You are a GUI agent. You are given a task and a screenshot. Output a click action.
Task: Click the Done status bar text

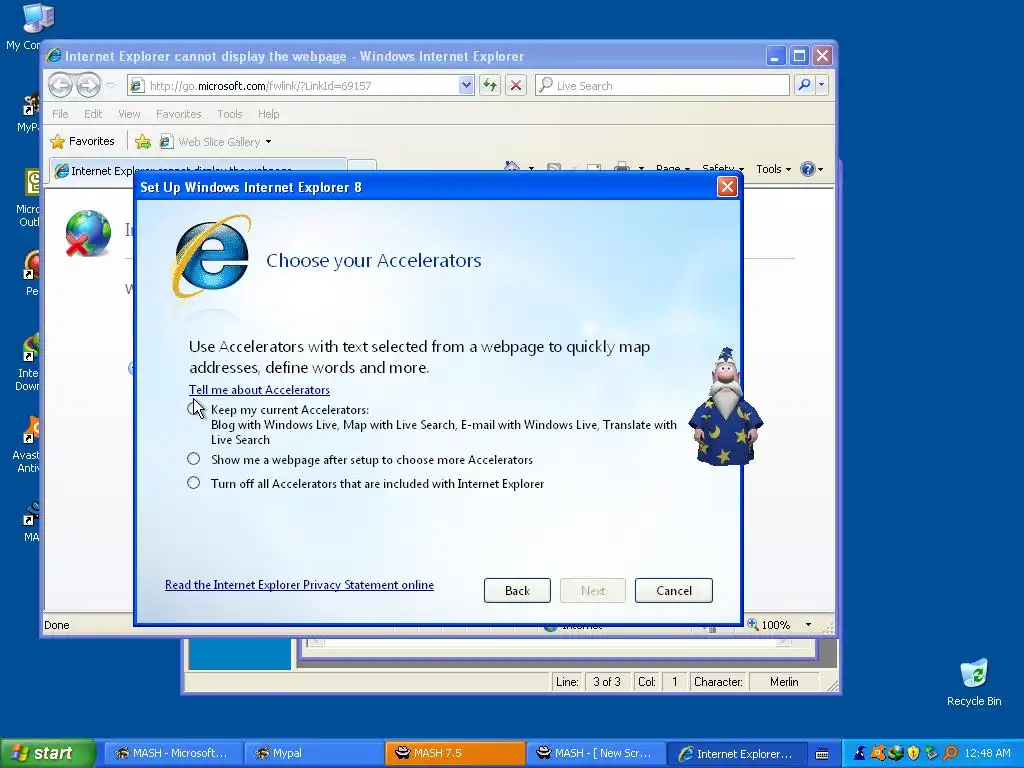(57, 625)
